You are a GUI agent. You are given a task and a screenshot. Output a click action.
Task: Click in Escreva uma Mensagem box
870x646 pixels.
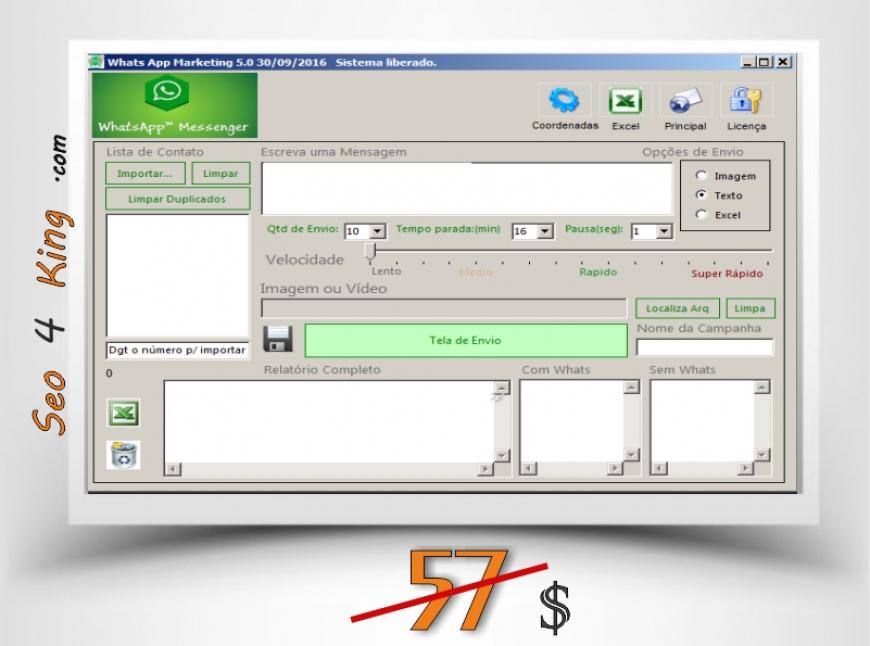pyautogui.click(x=467, y=189)
